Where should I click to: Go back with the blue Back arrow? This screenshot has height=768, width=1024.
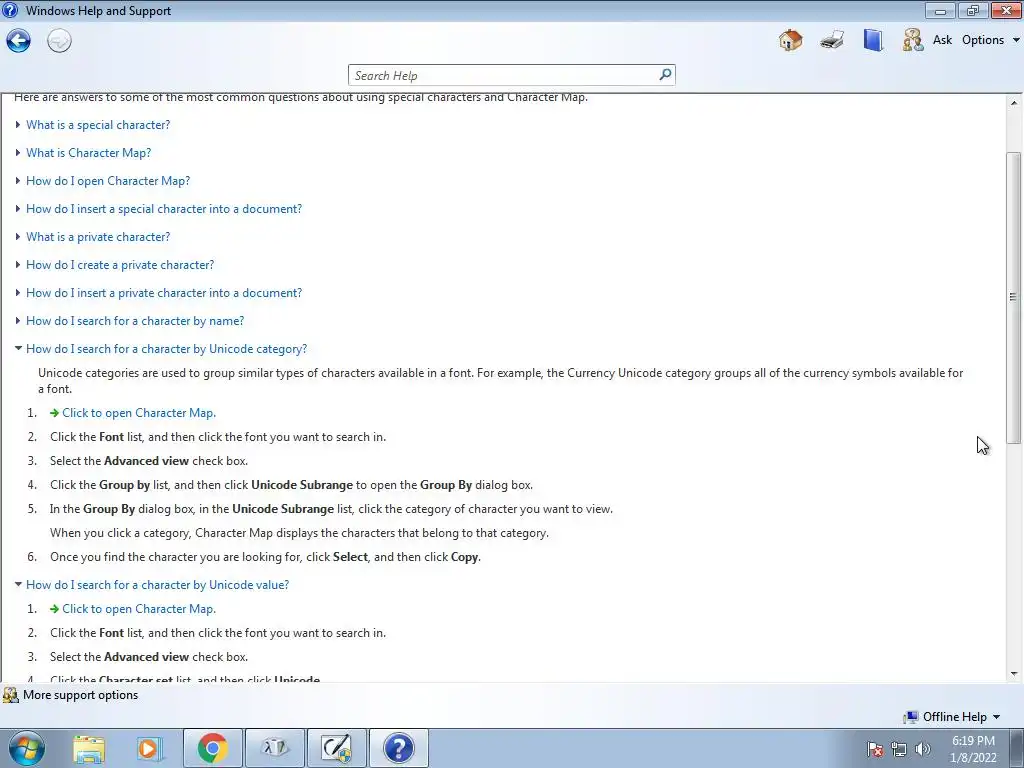pos(18,40)
